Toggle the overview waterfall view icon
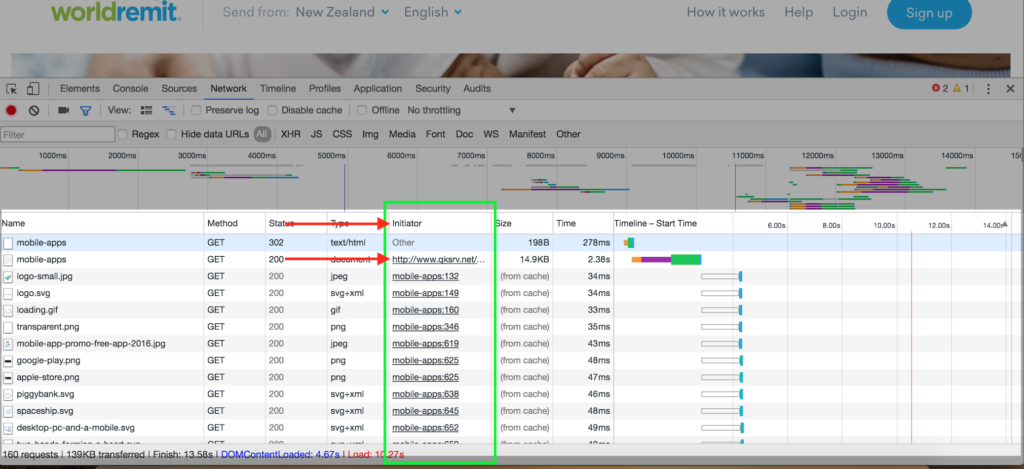This screenshot has height=469, width=1024. (x=169, y=110)
